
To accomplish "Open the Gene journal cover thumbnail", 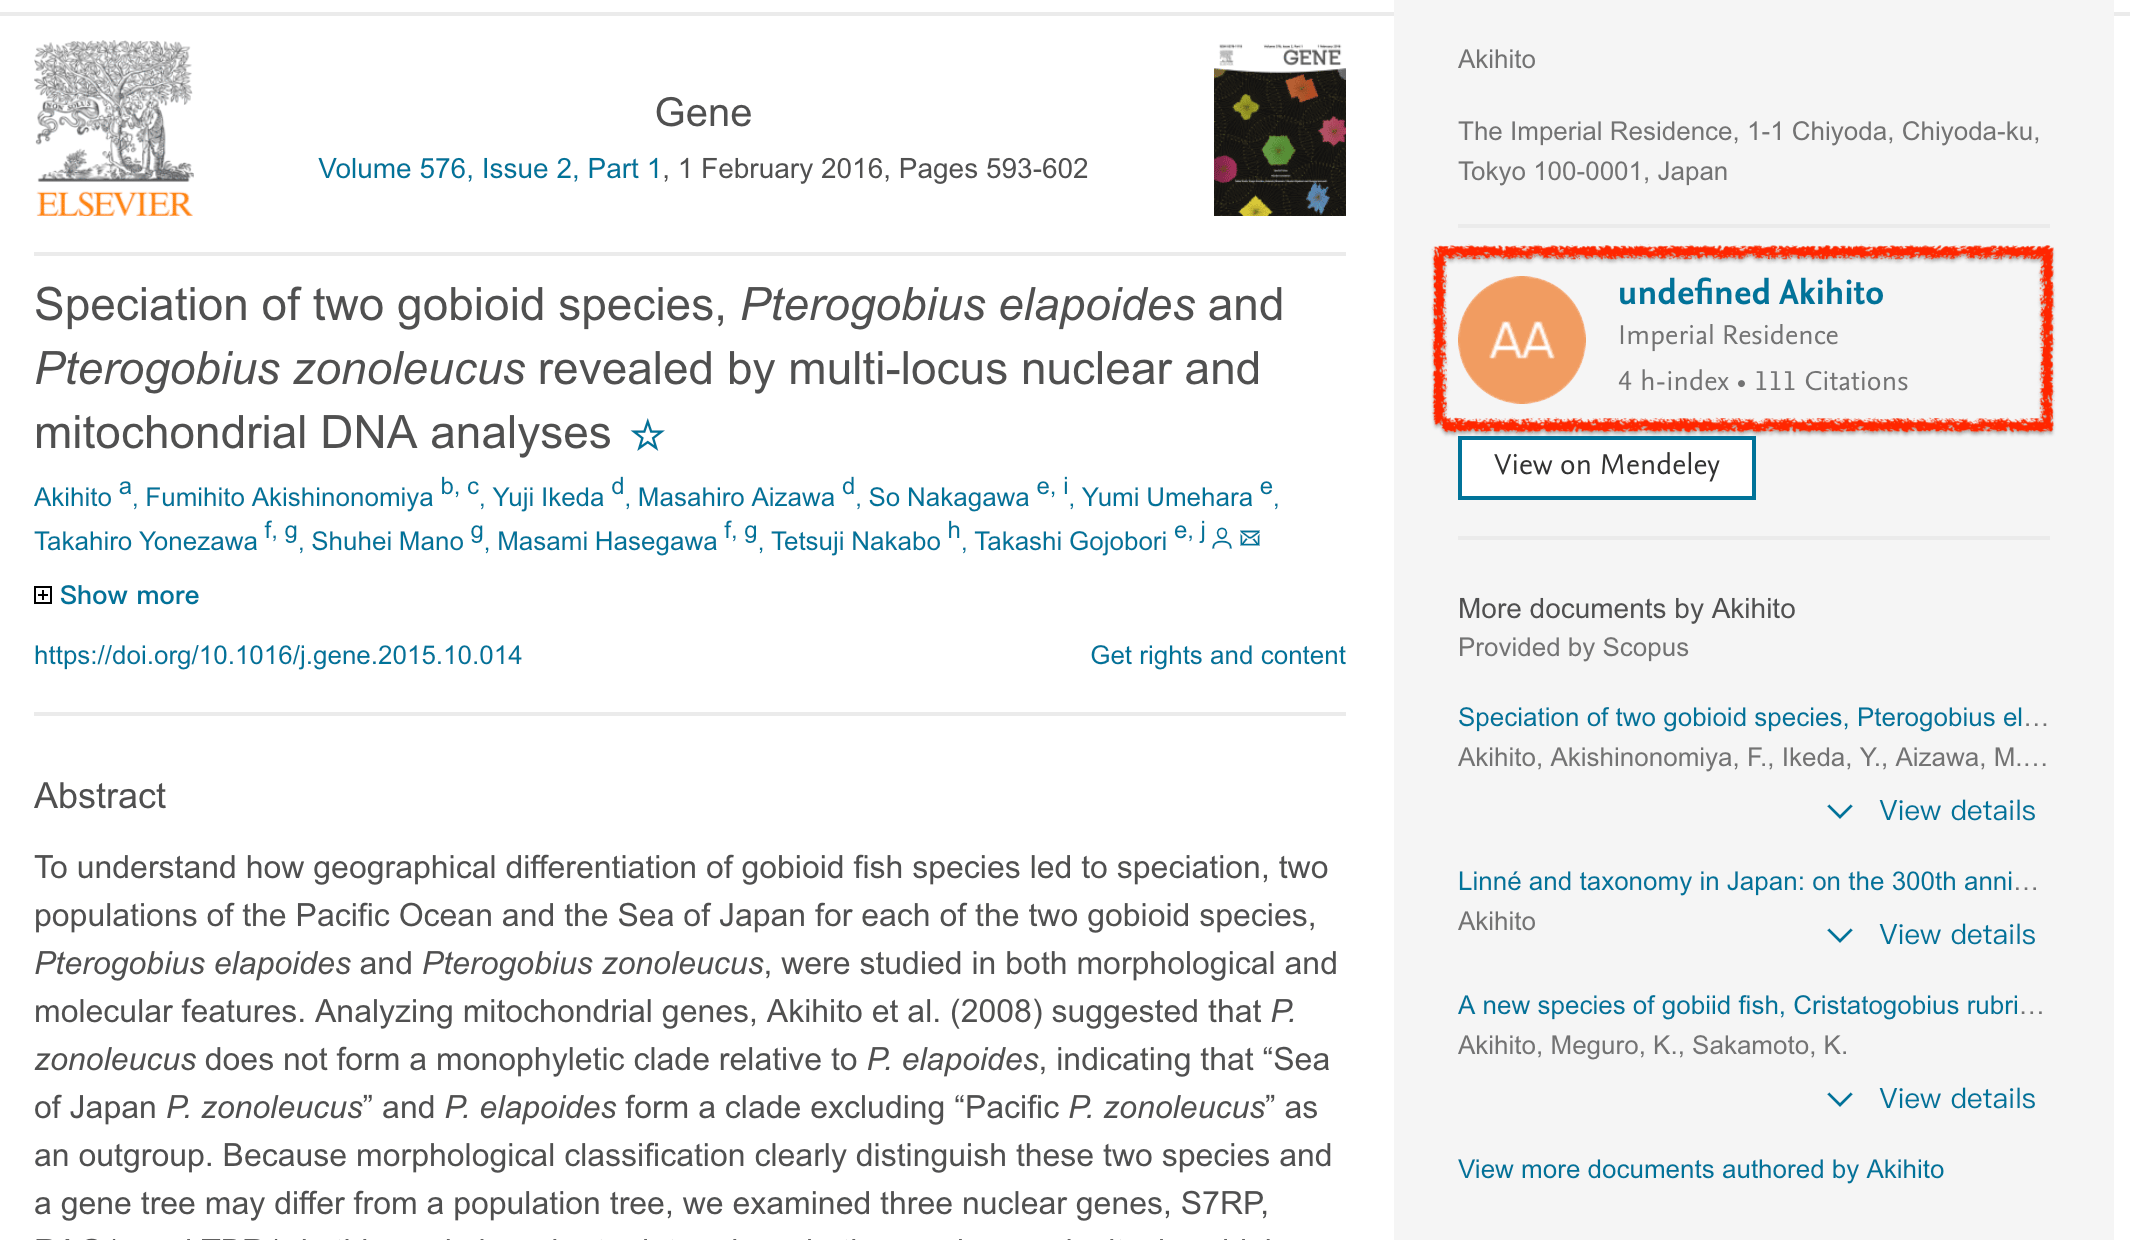I will 1279,130.
